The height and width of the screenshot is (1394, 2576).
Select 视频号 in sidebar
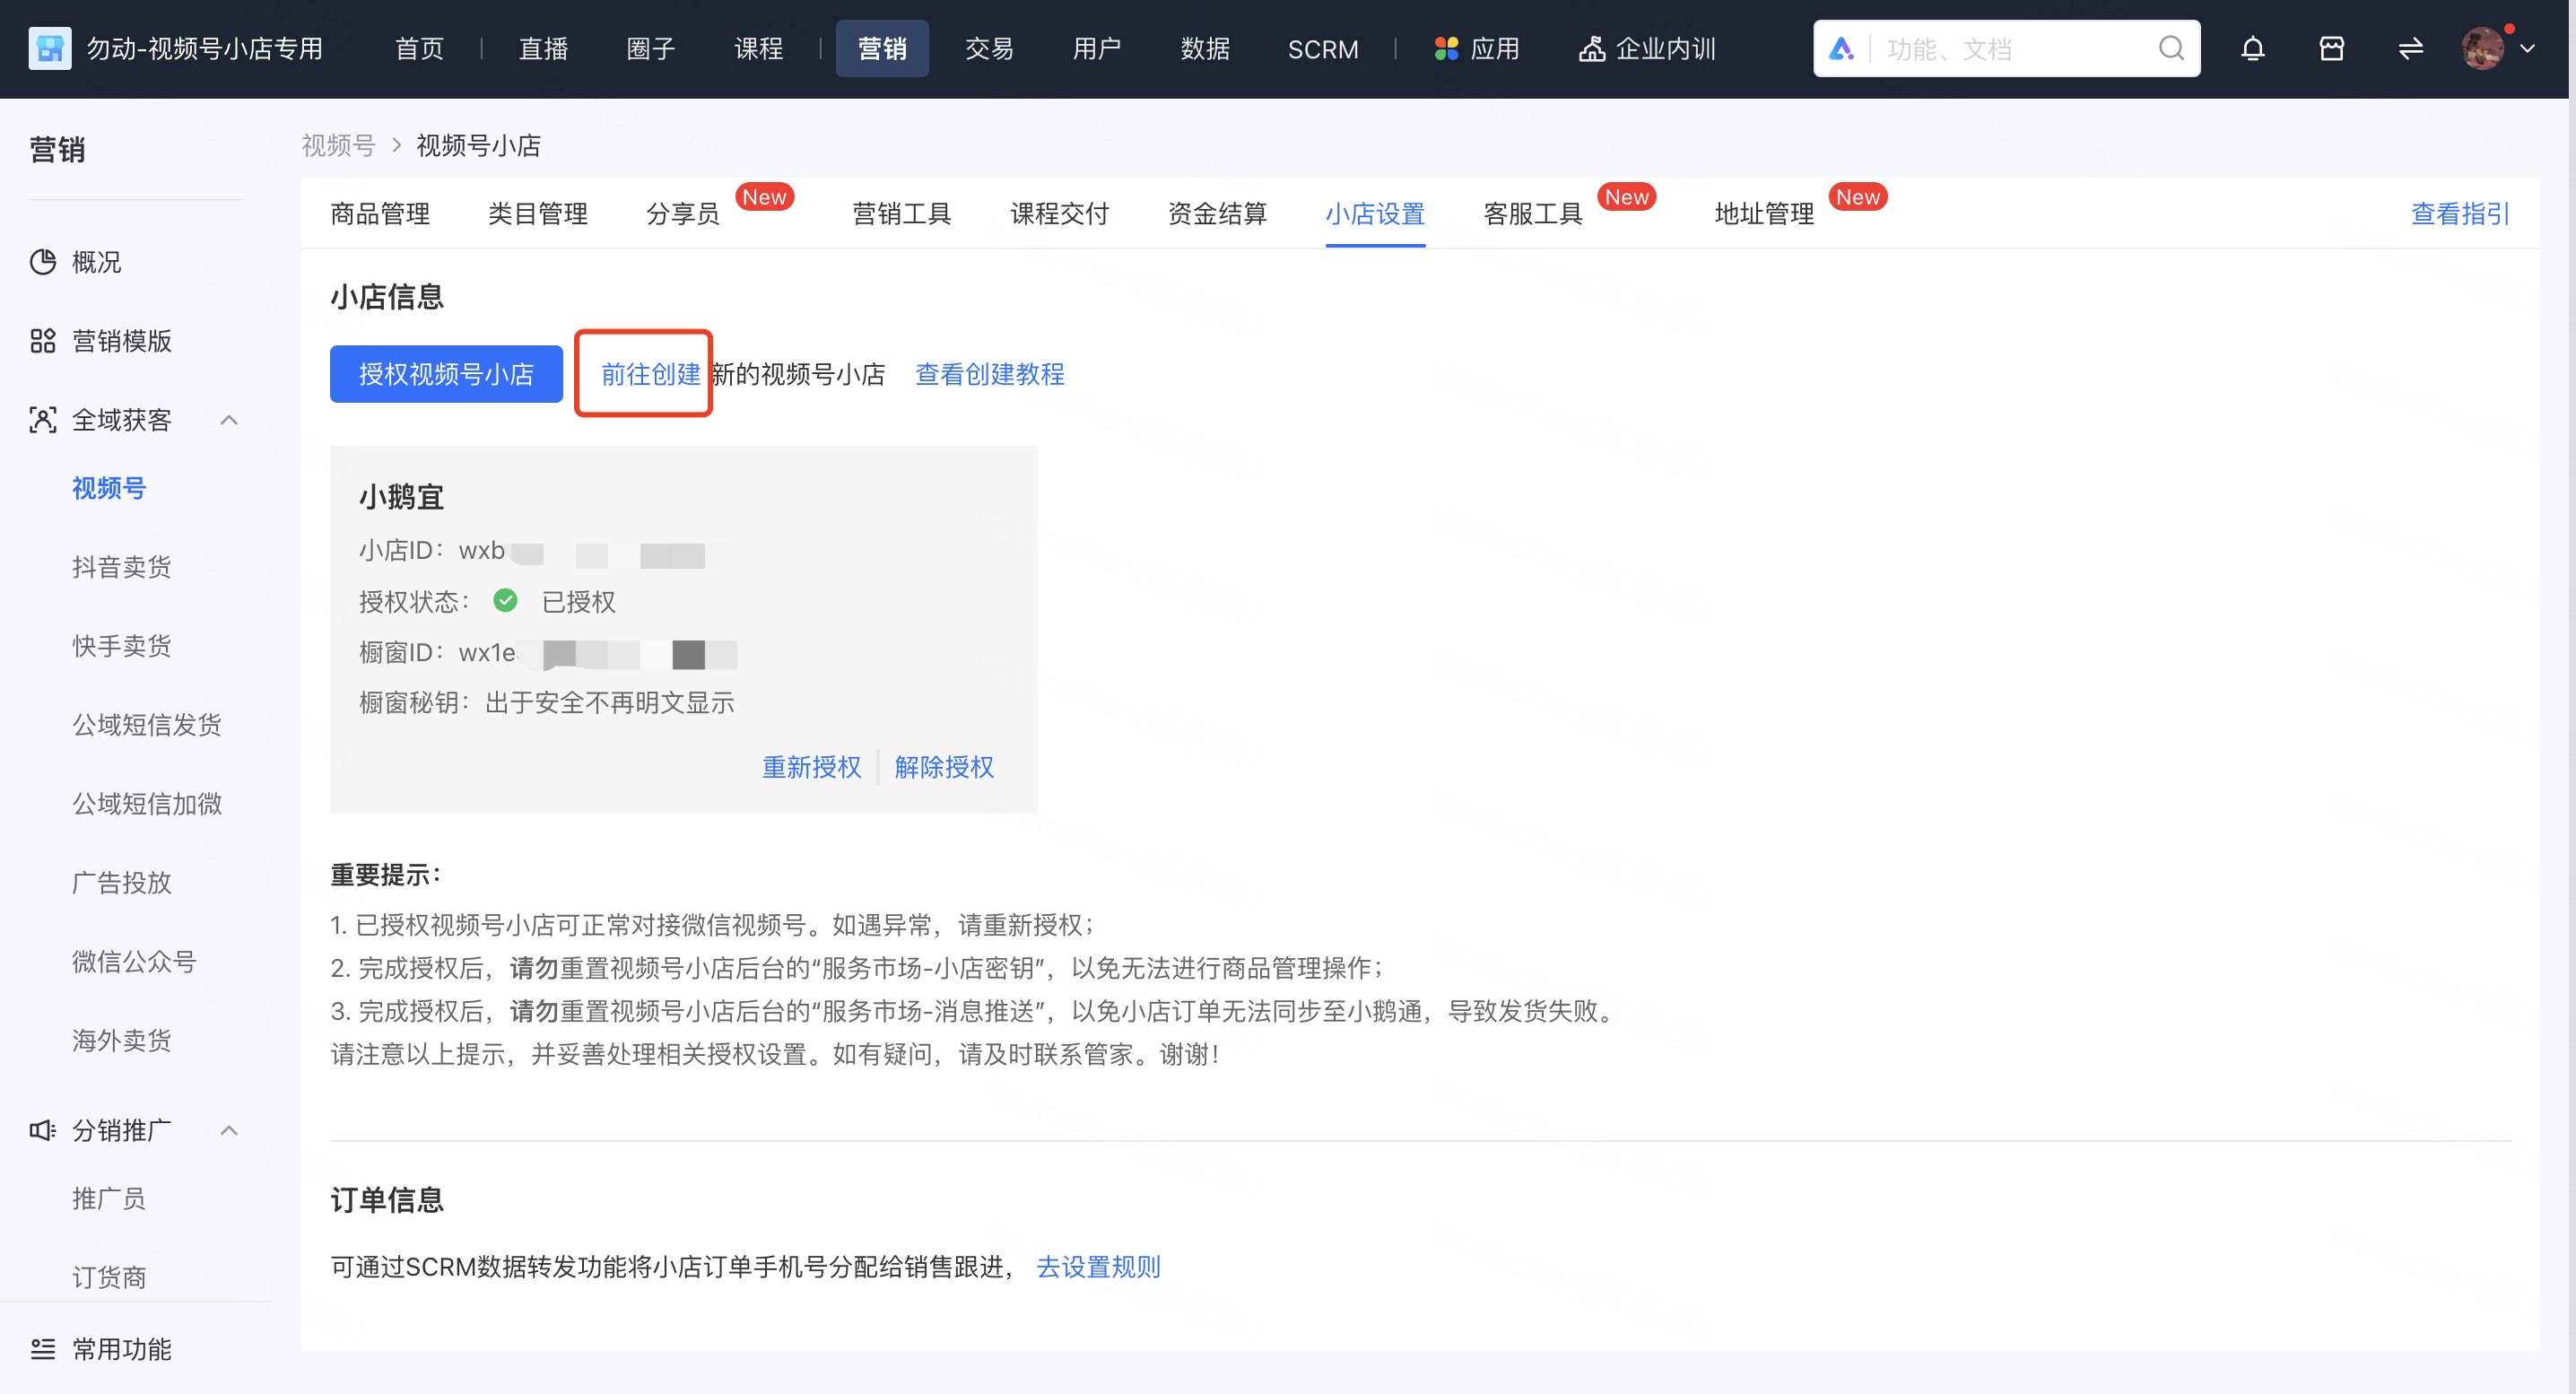click(109, 488)
